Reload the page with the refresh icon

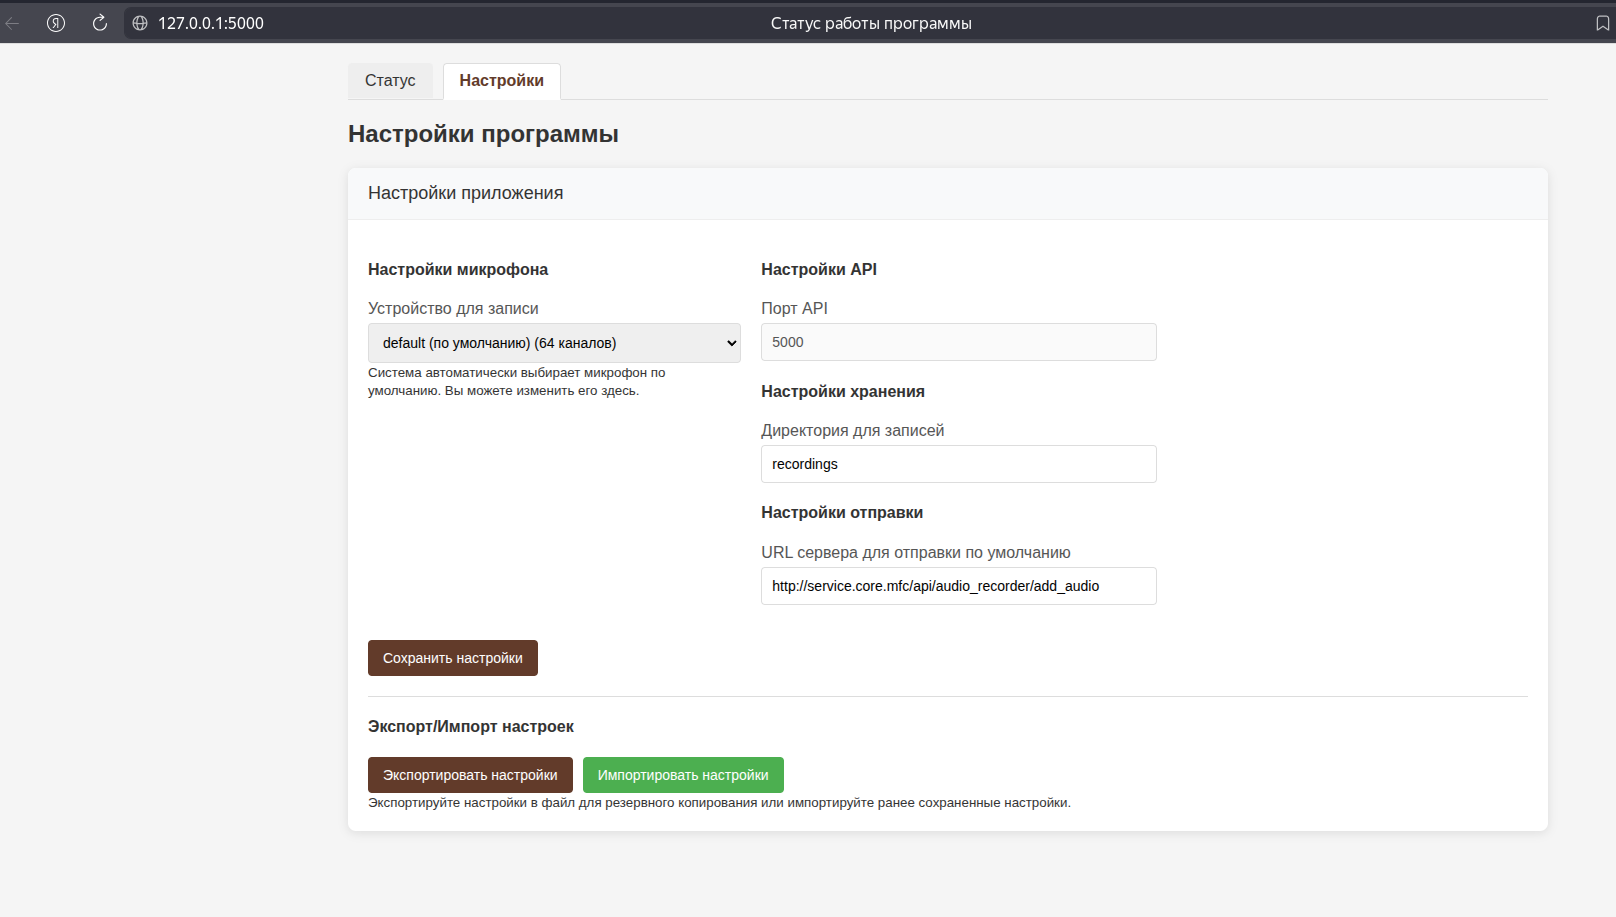click(x=99, y=23)
